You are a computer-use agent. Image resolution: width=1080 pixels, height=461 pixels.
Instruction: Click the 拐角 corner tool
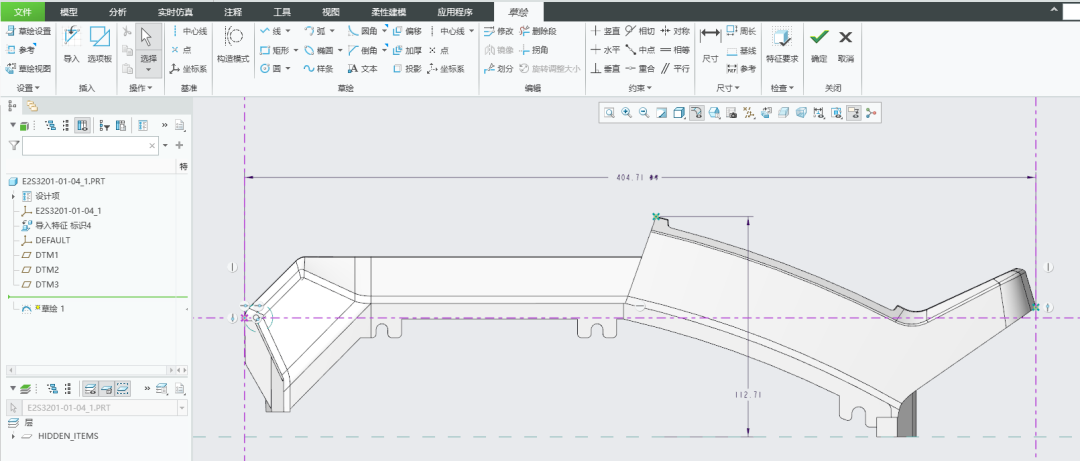534,50
